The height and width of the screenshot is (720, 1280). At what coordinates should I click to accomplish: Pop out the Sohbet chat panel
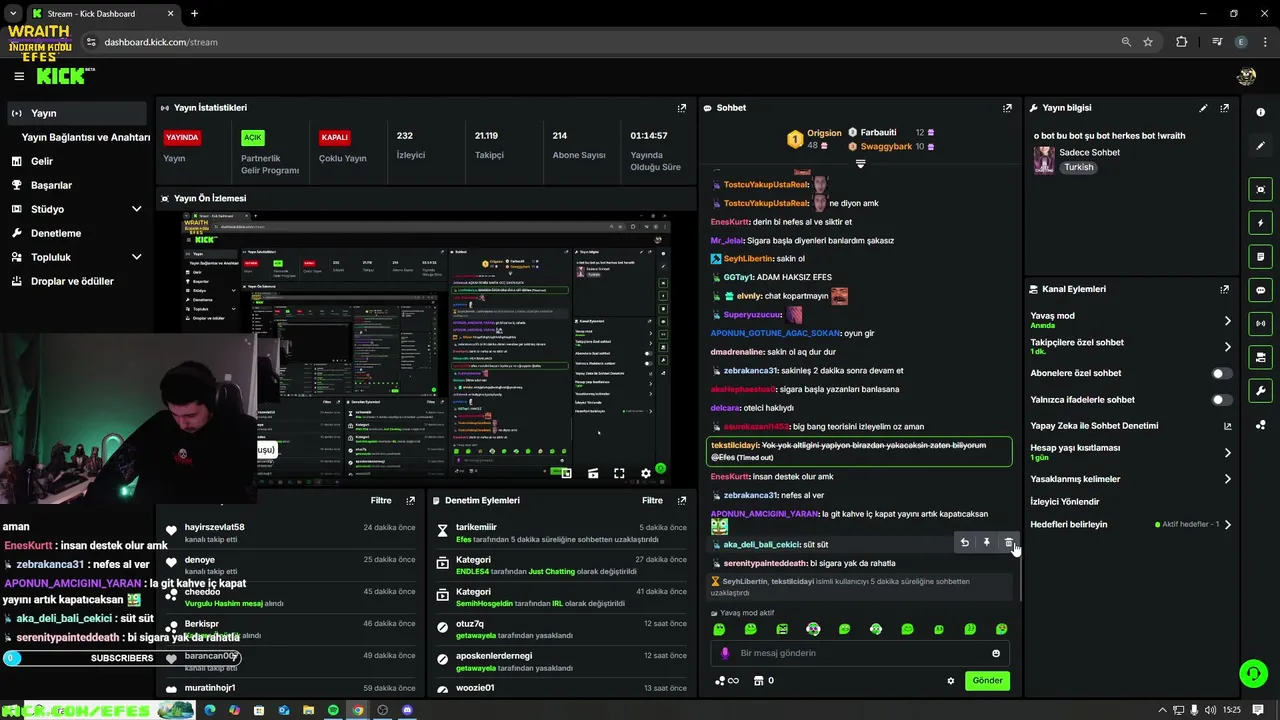(x=1007, y=108)
